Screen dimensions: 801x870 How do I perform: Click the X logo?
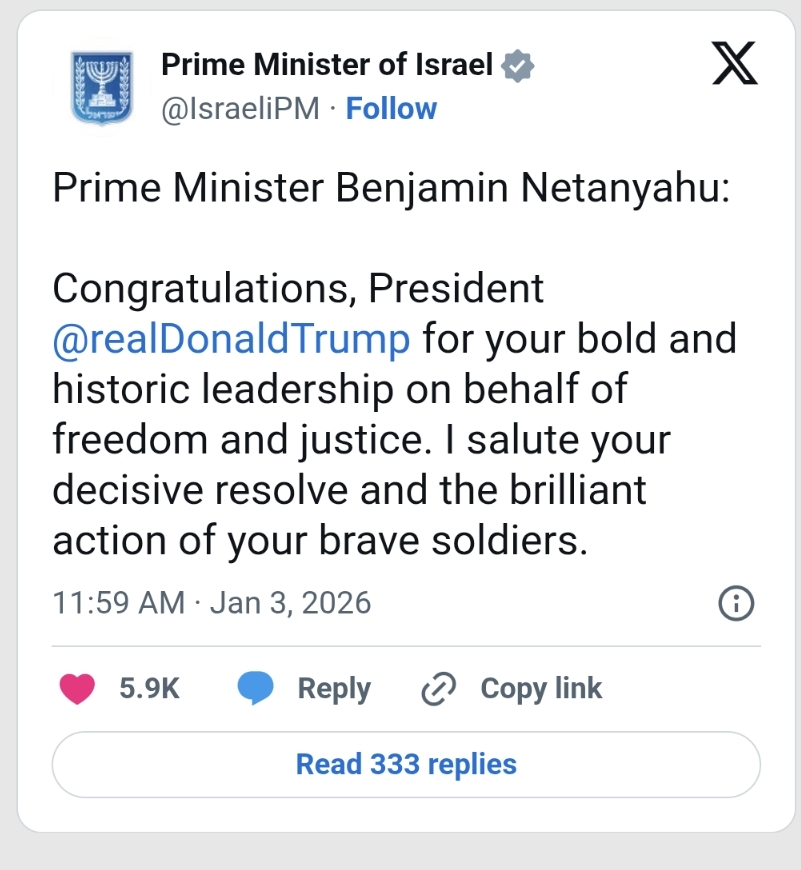point(734,66)
